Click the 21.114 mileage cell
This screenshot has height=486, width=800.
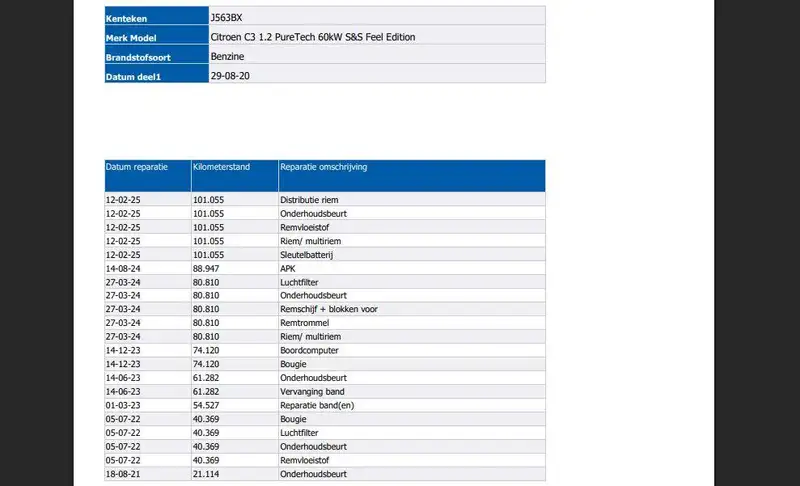pos(207,473)
